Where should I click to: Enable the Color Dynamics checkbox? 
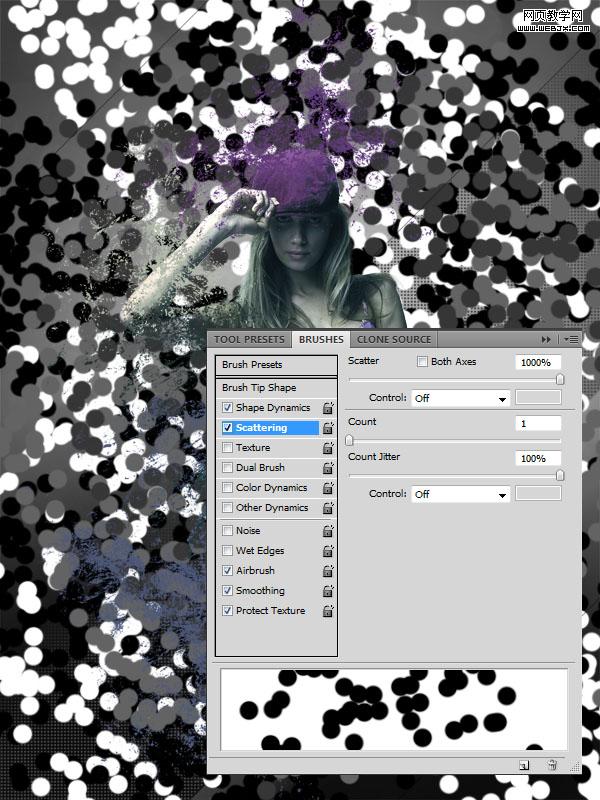(228, 488)
